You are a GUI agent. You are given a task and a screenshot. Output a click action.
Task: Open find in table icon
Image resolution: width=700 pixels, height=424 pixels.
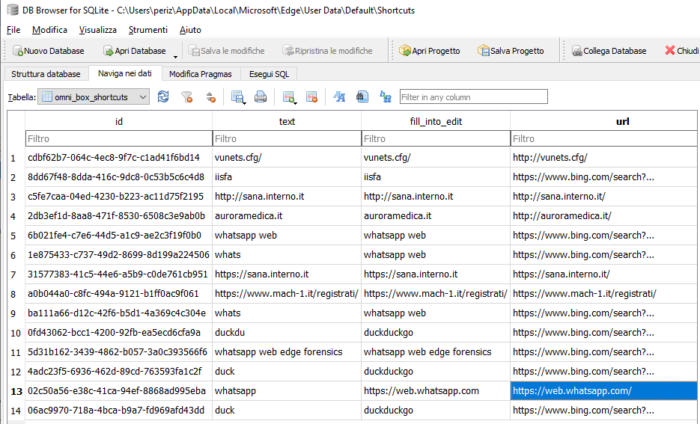pos(362,97)
